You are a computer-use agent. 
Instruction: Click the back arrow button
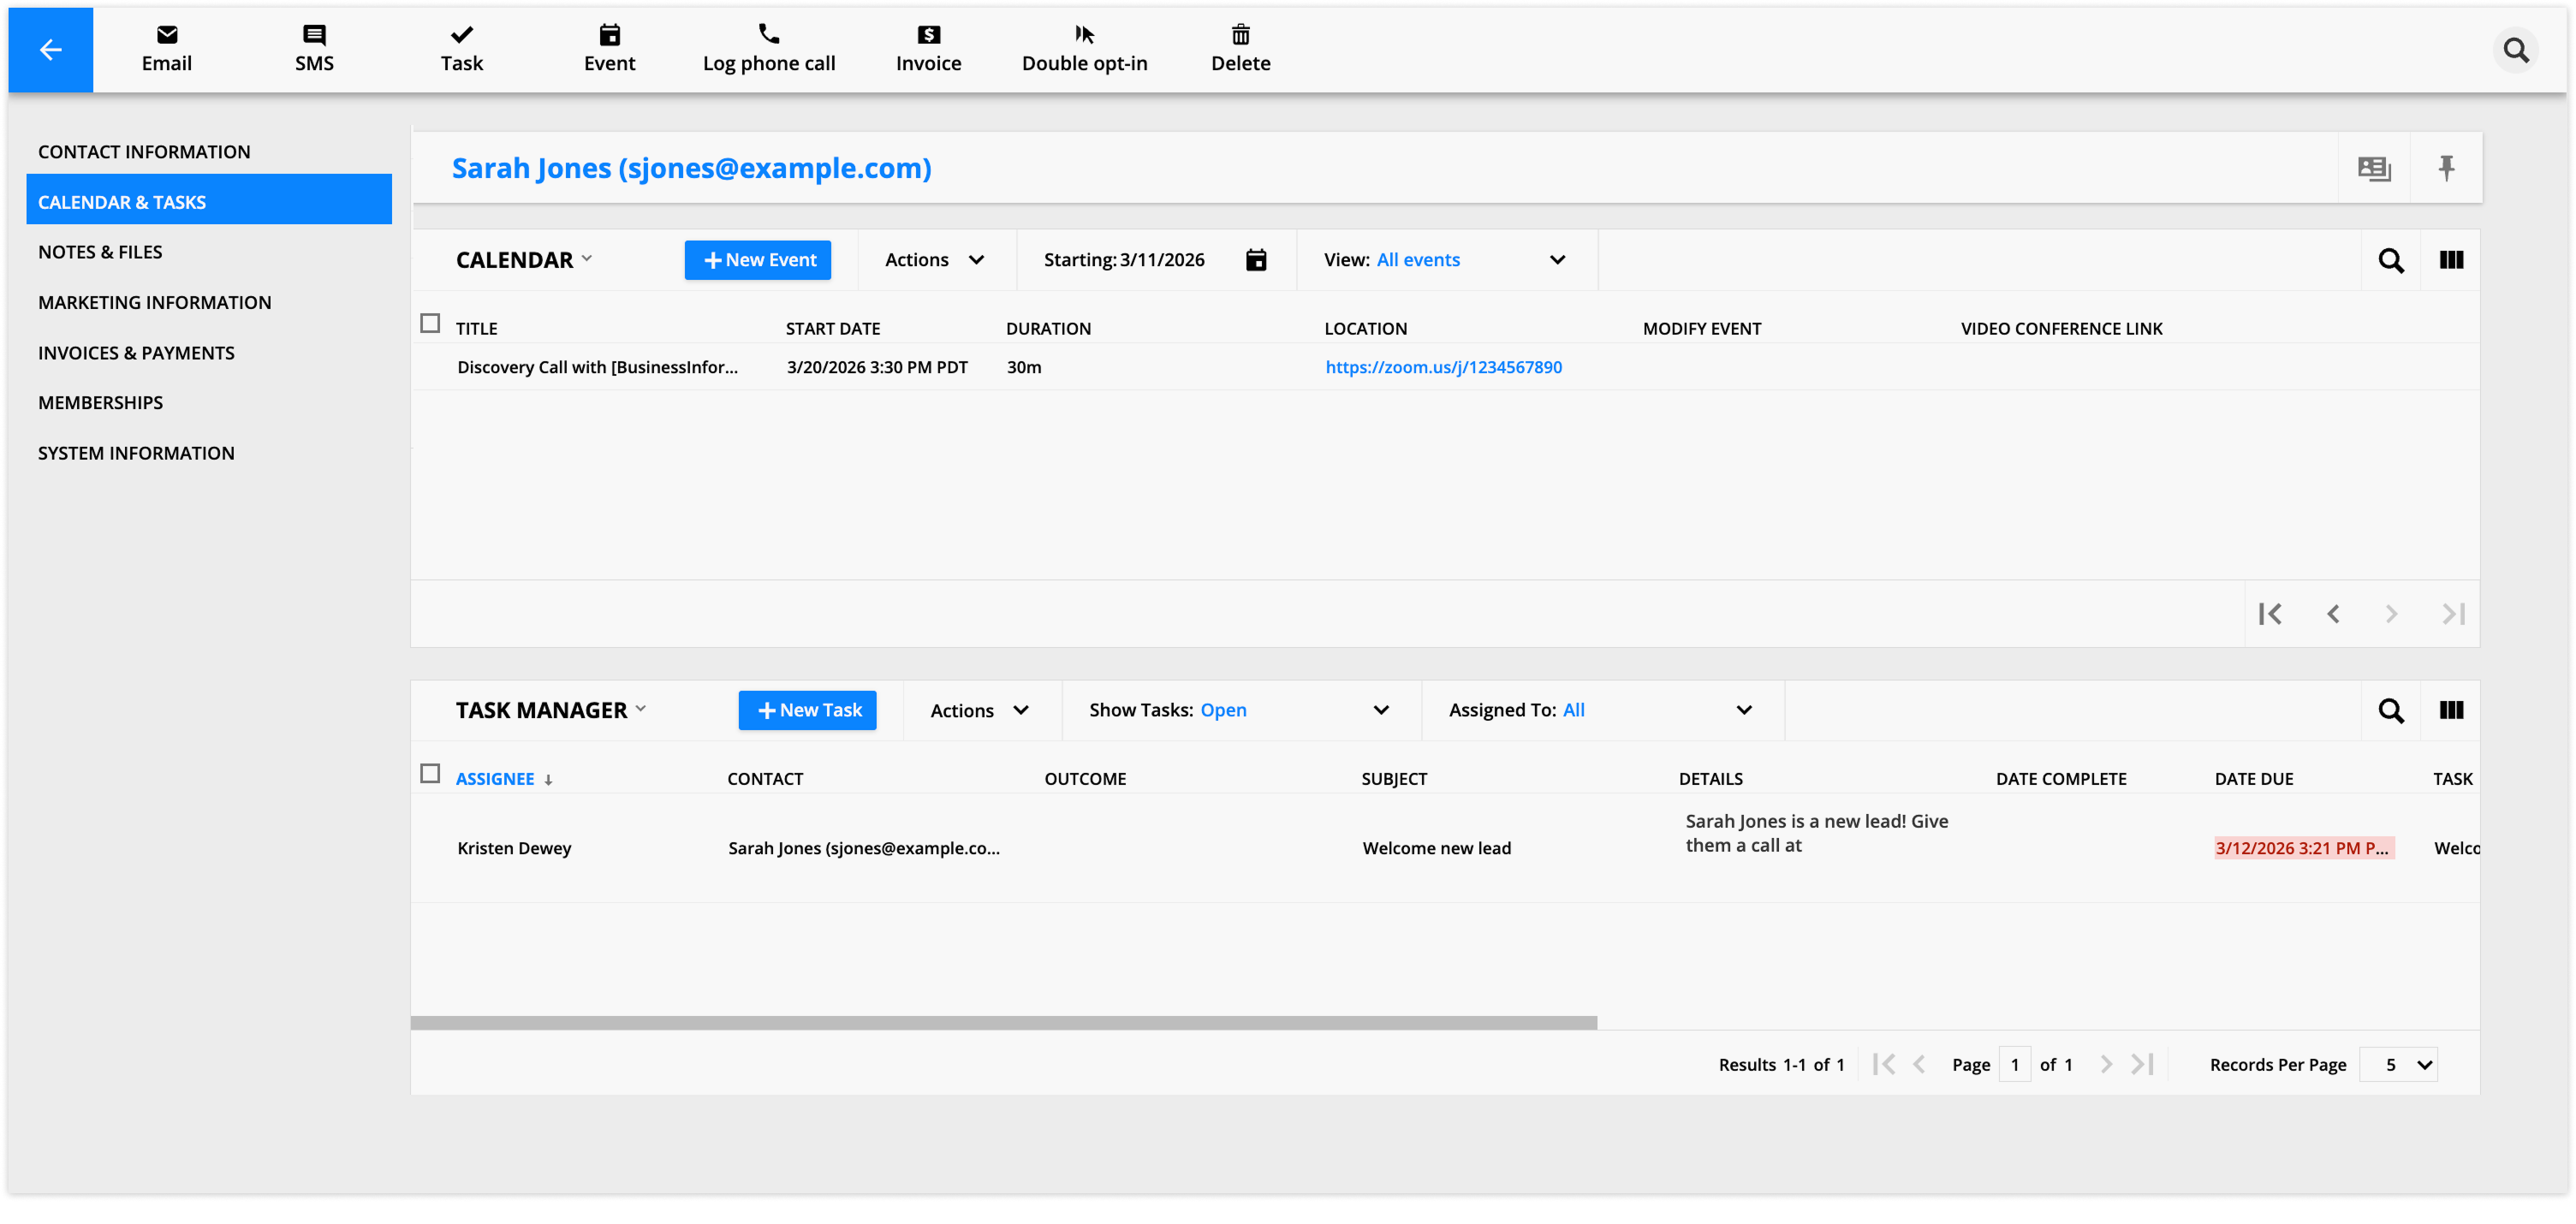pyautogui.click(x=50, y=50)
